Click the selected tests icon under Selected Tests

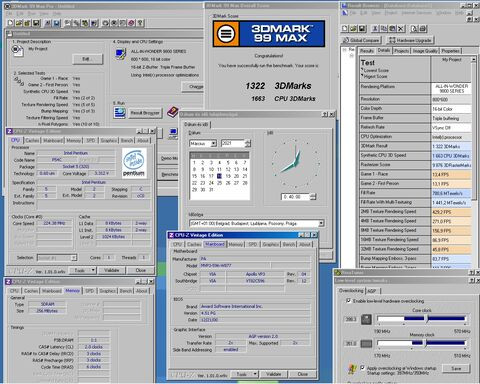click(18, 81)
